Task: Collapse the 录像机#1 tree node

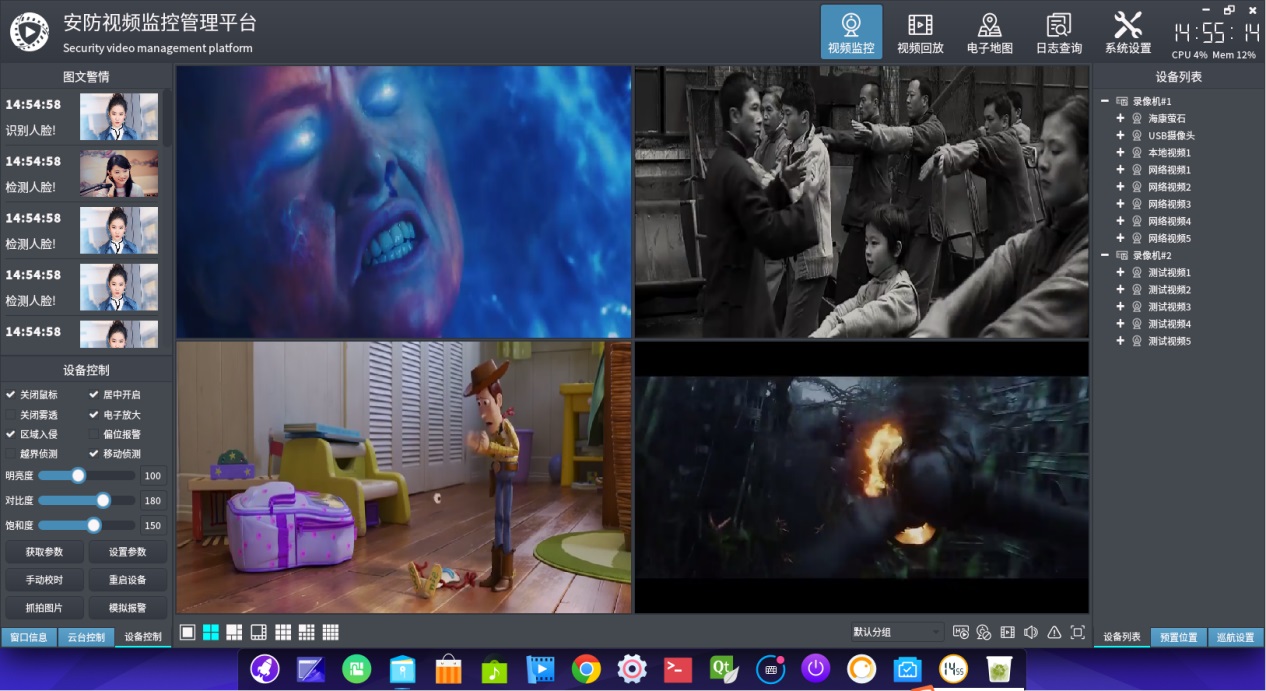Action: 1104,101
